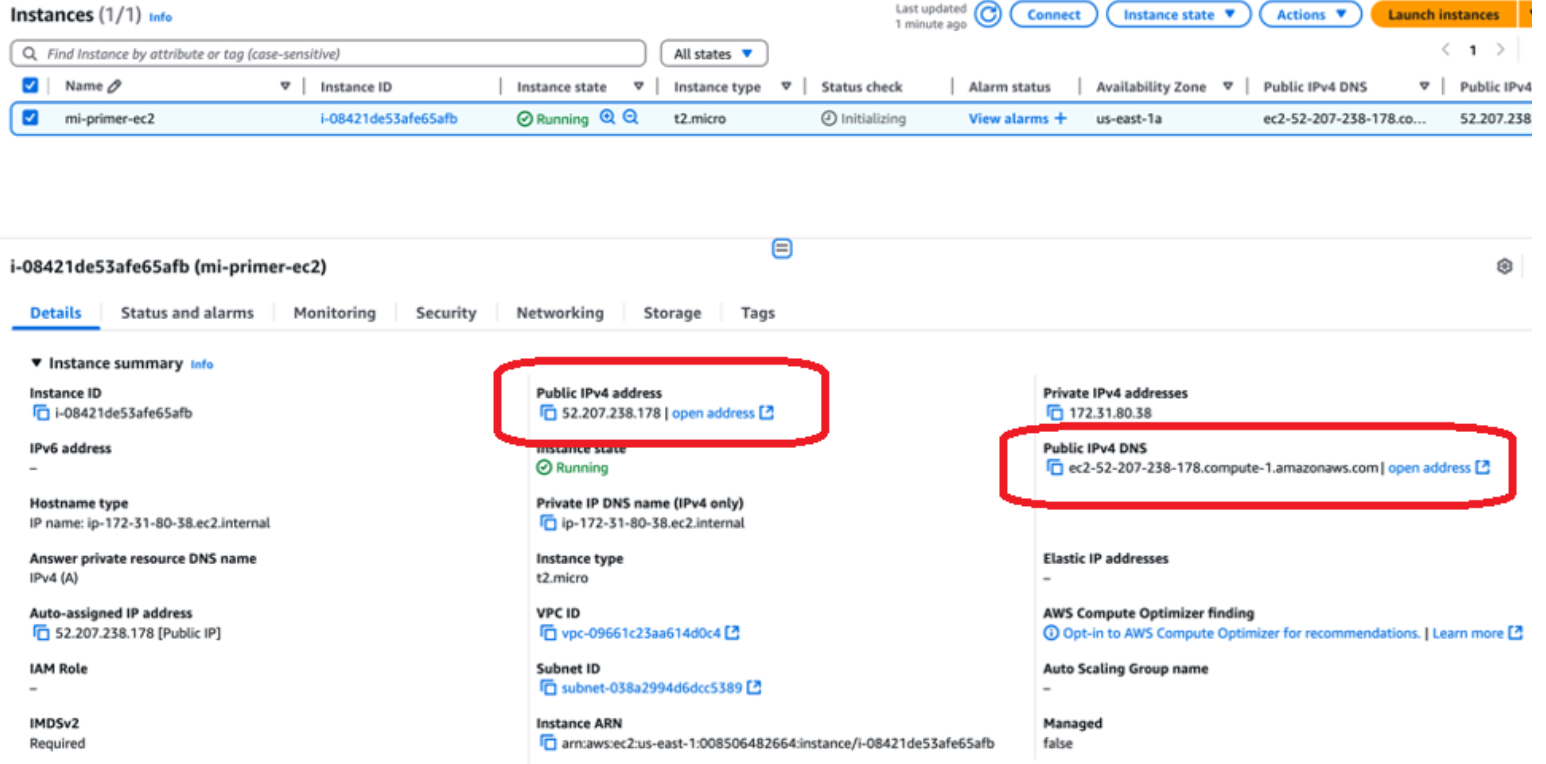Viewport: 1546px width, 764px height.
Task: Open the details panel settings gear
Action: 1504,266
